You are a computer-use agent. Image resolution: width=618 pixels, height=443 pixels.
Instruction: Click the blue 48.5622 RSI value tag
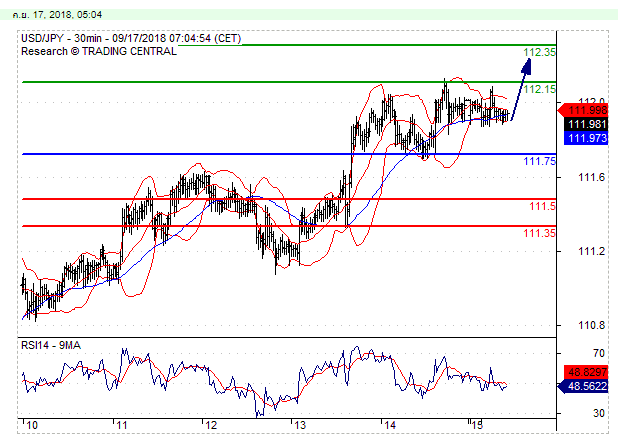(x=584, y=386)
